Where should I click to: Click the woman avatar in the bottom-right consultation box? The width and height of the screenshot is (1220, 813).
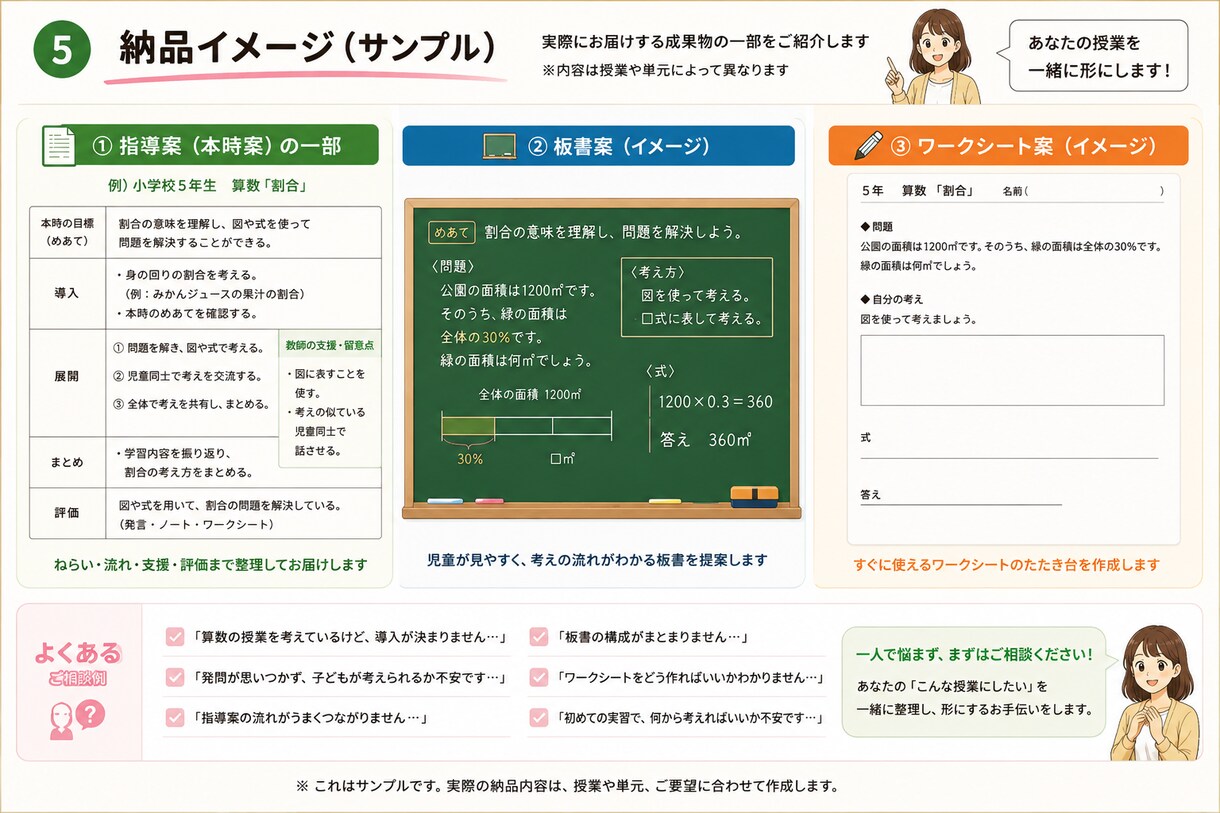click(x=1154, y=692)
